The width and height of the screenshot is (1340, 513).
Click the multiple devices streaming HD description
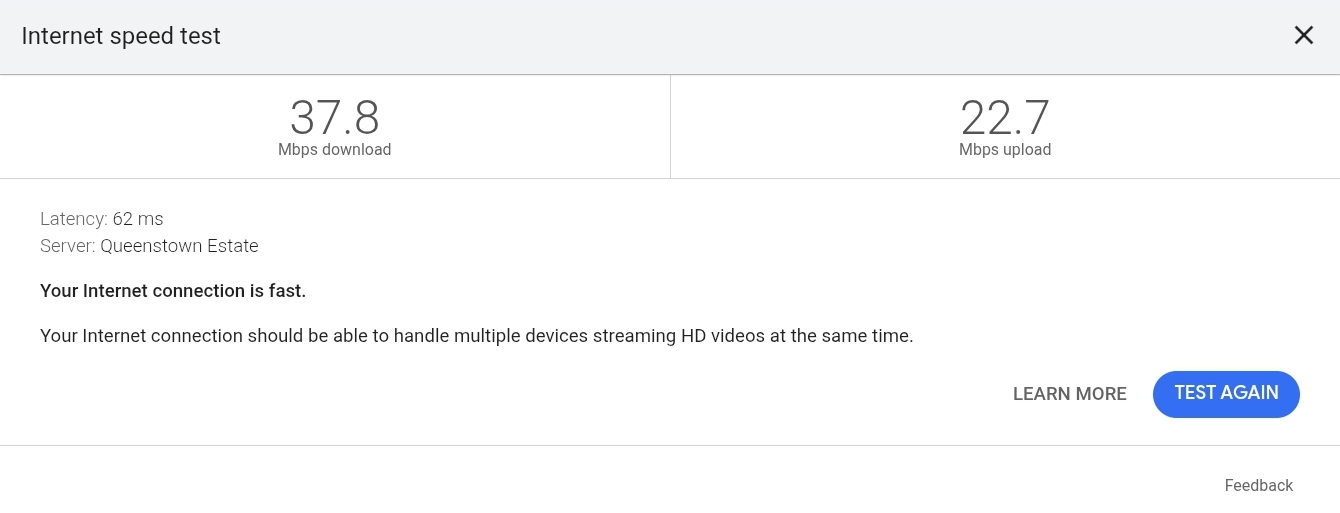[x=477, y=336]
